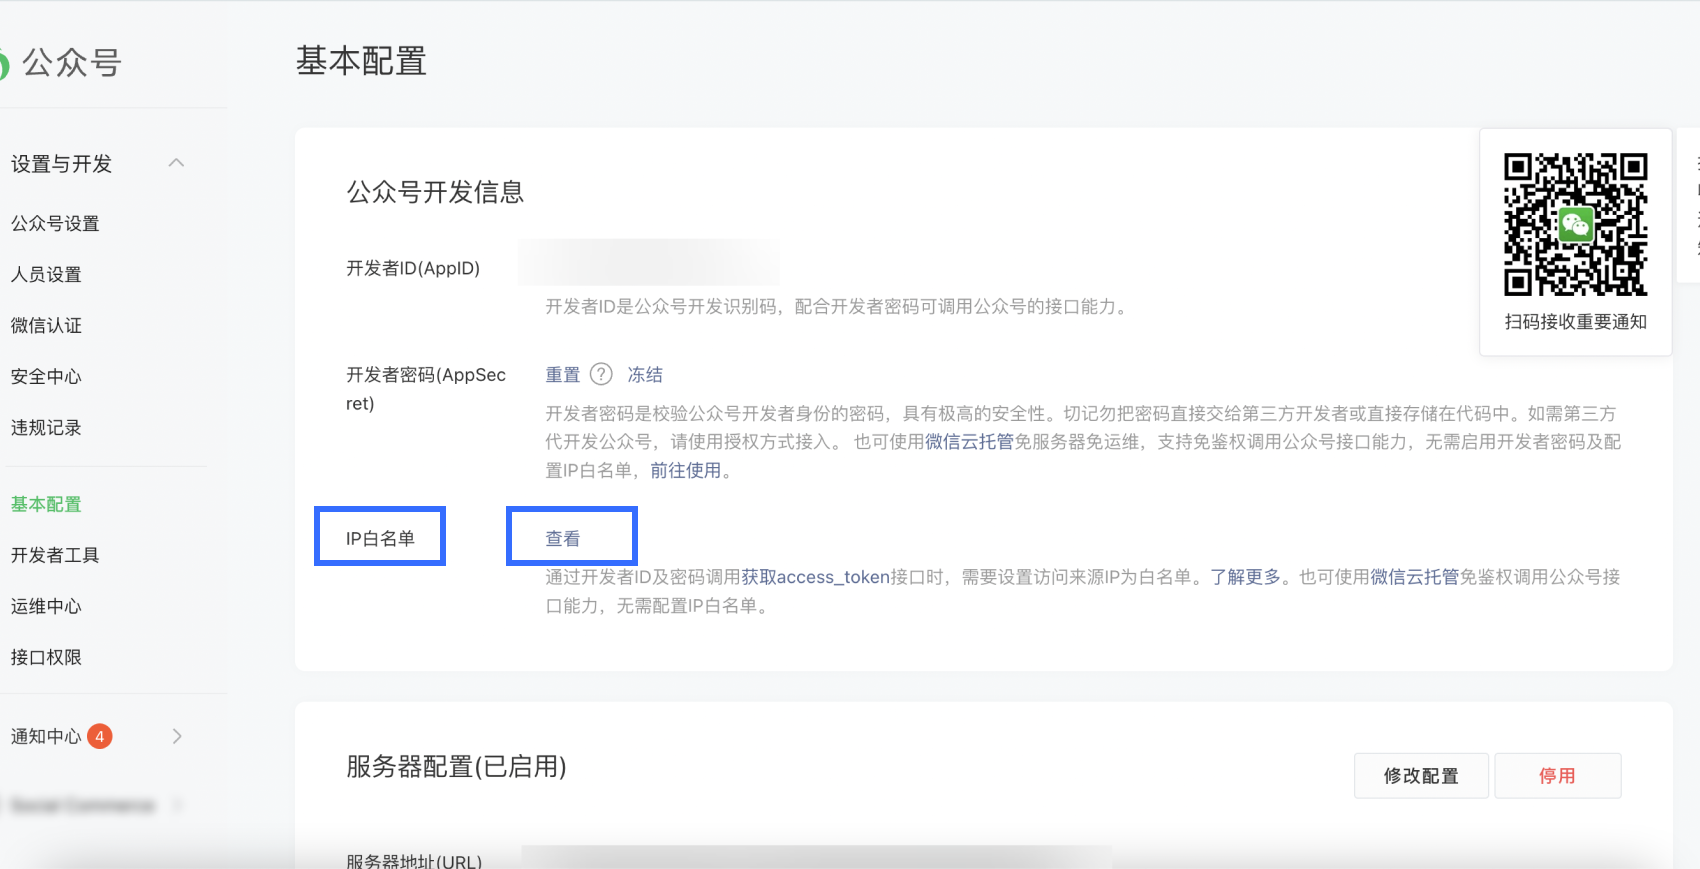Click 通知中心 sidebar label

(x=46, y=736)
